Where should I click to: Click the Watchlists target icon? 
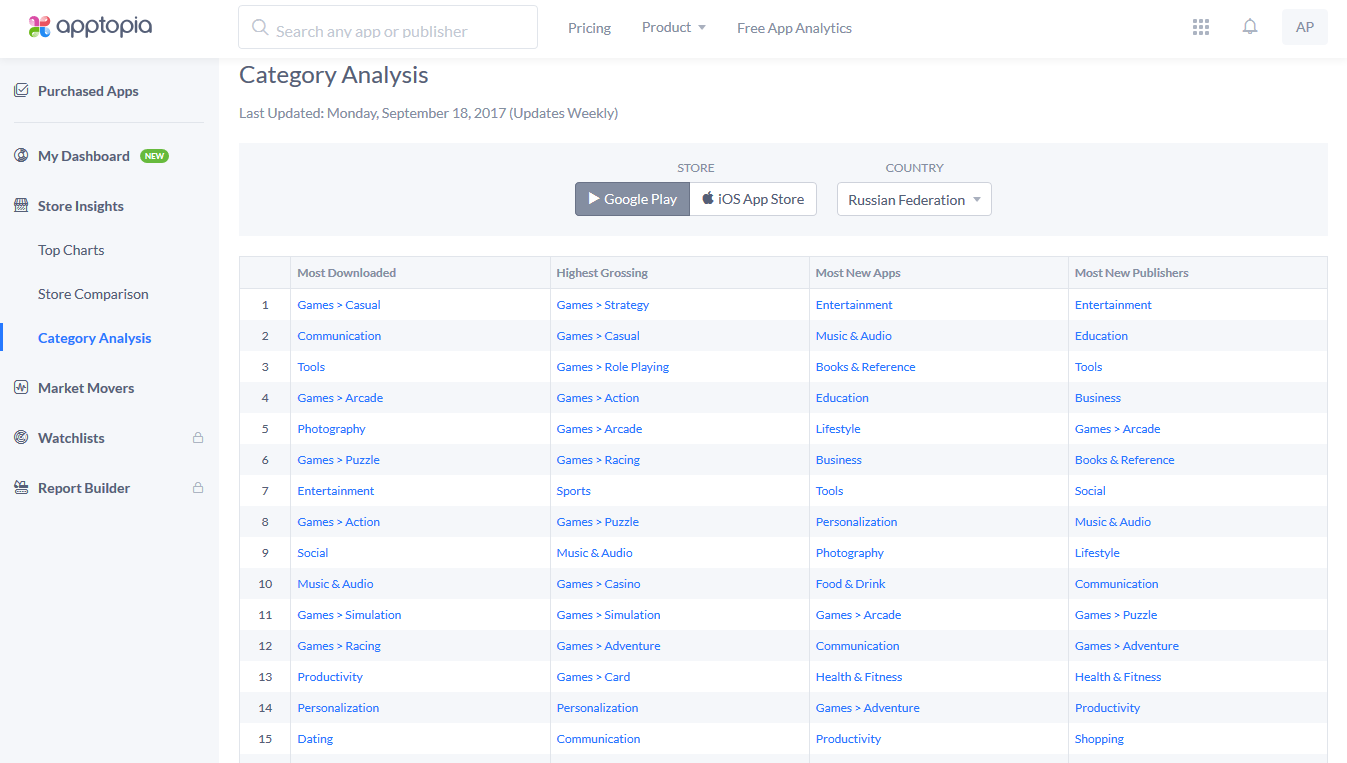click(21, 438)
